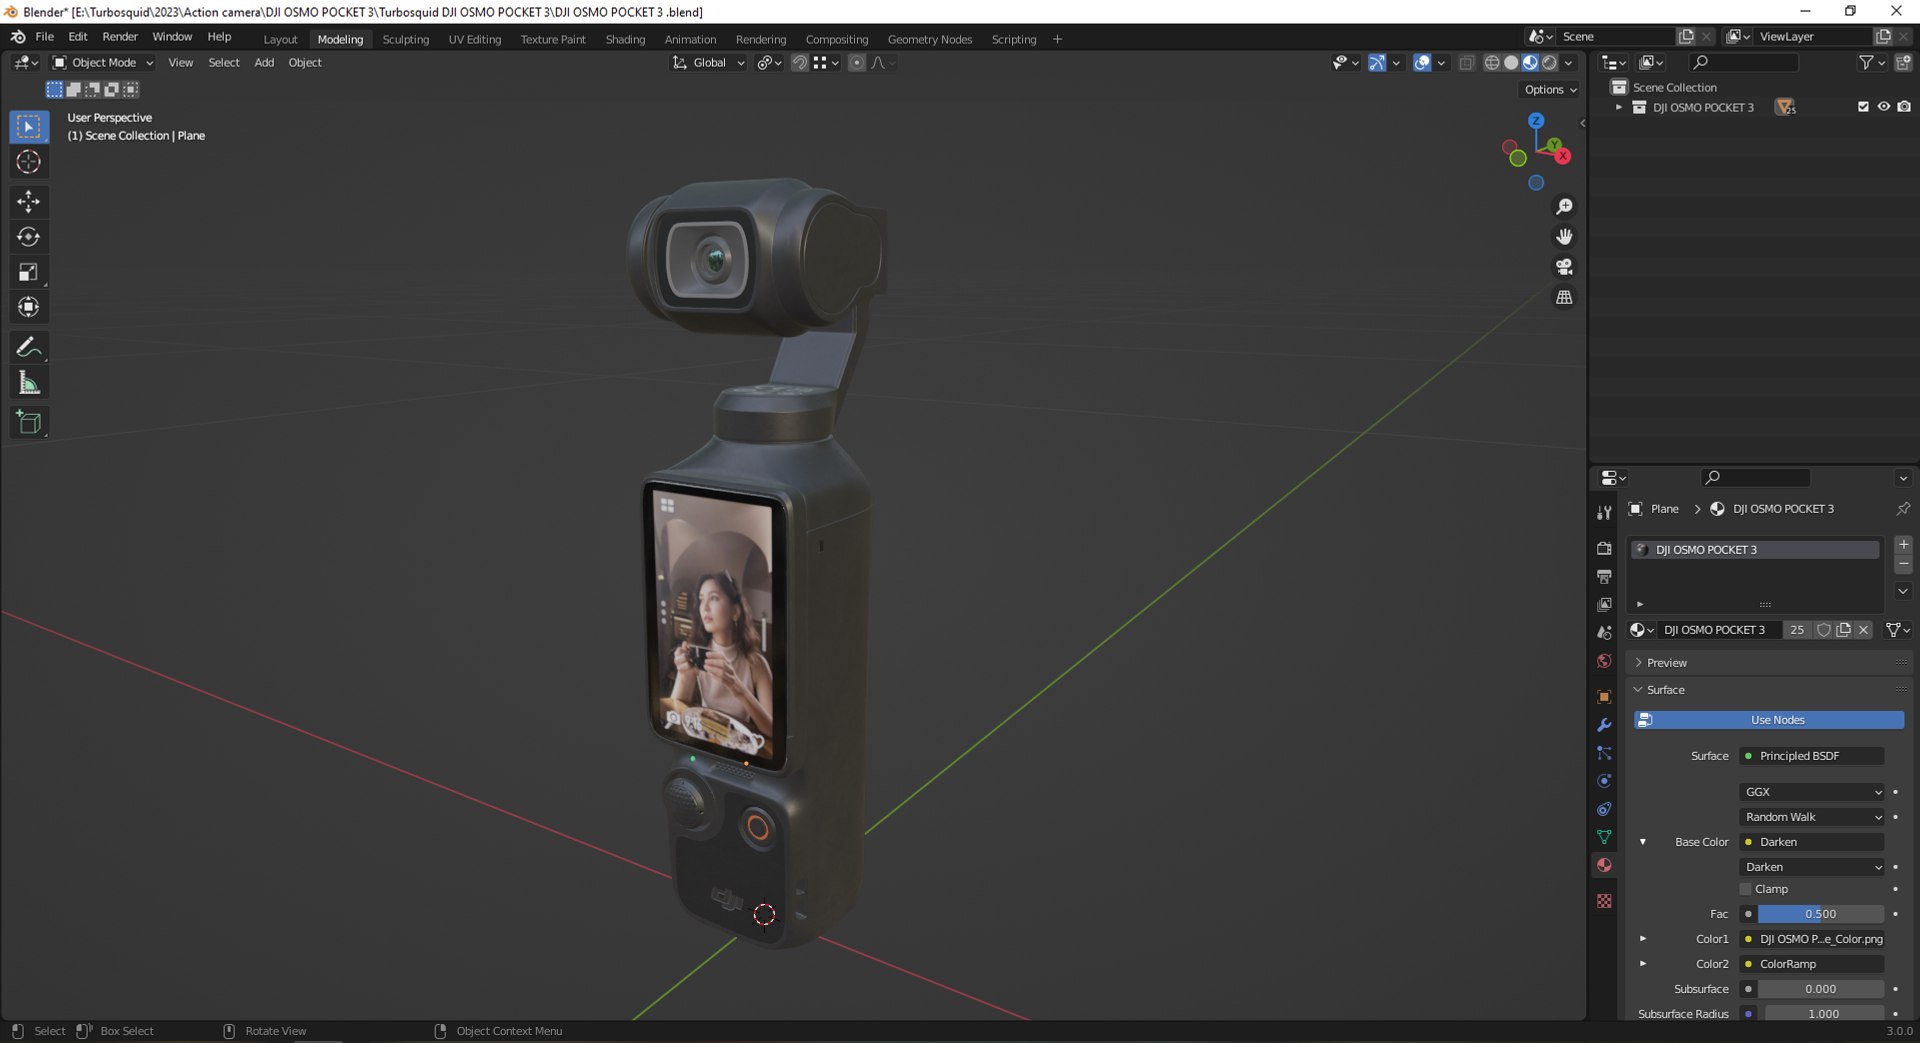Toggle Show Gizmo in viewport header
1920x1043 pixels.
[1377, 63]
